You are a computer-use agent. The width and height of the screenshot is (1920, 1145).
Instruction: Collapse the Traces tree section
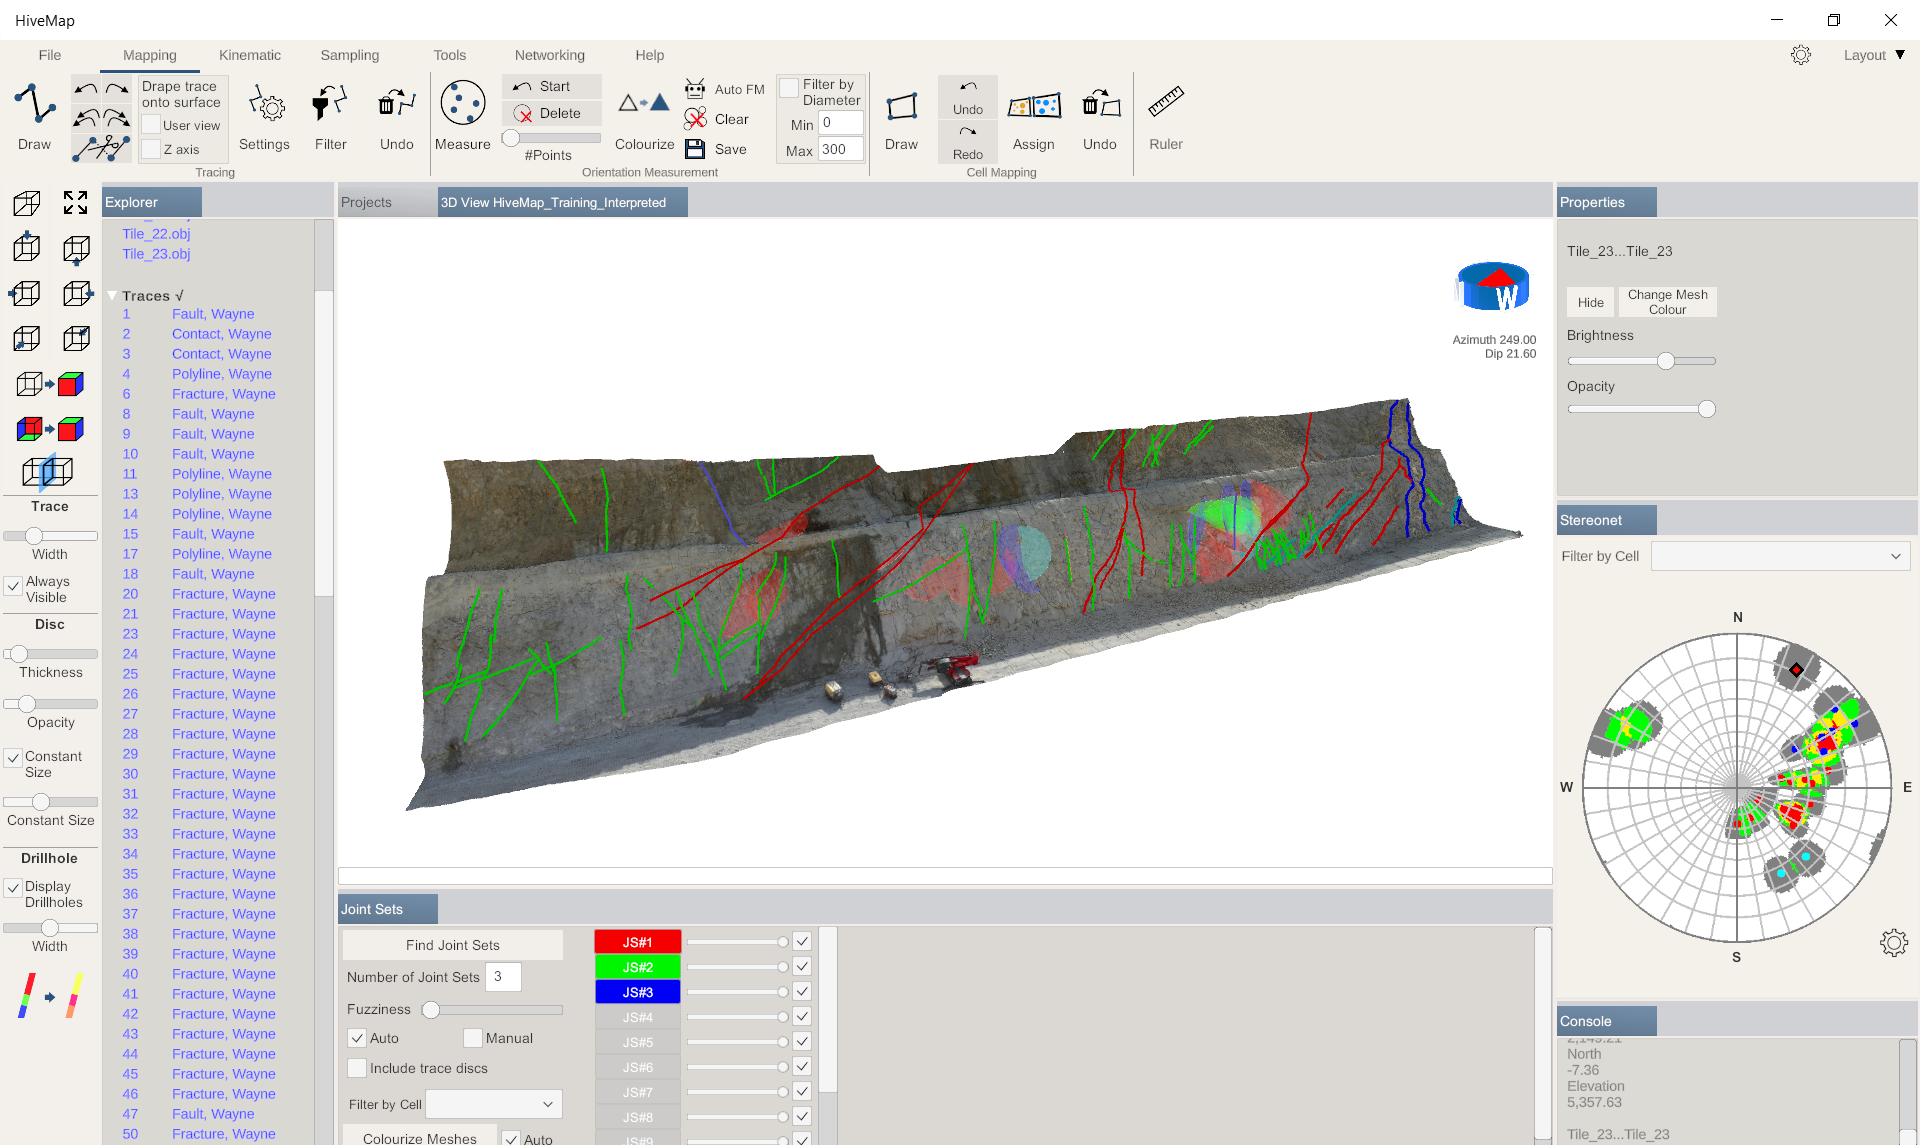click(112, 296)
